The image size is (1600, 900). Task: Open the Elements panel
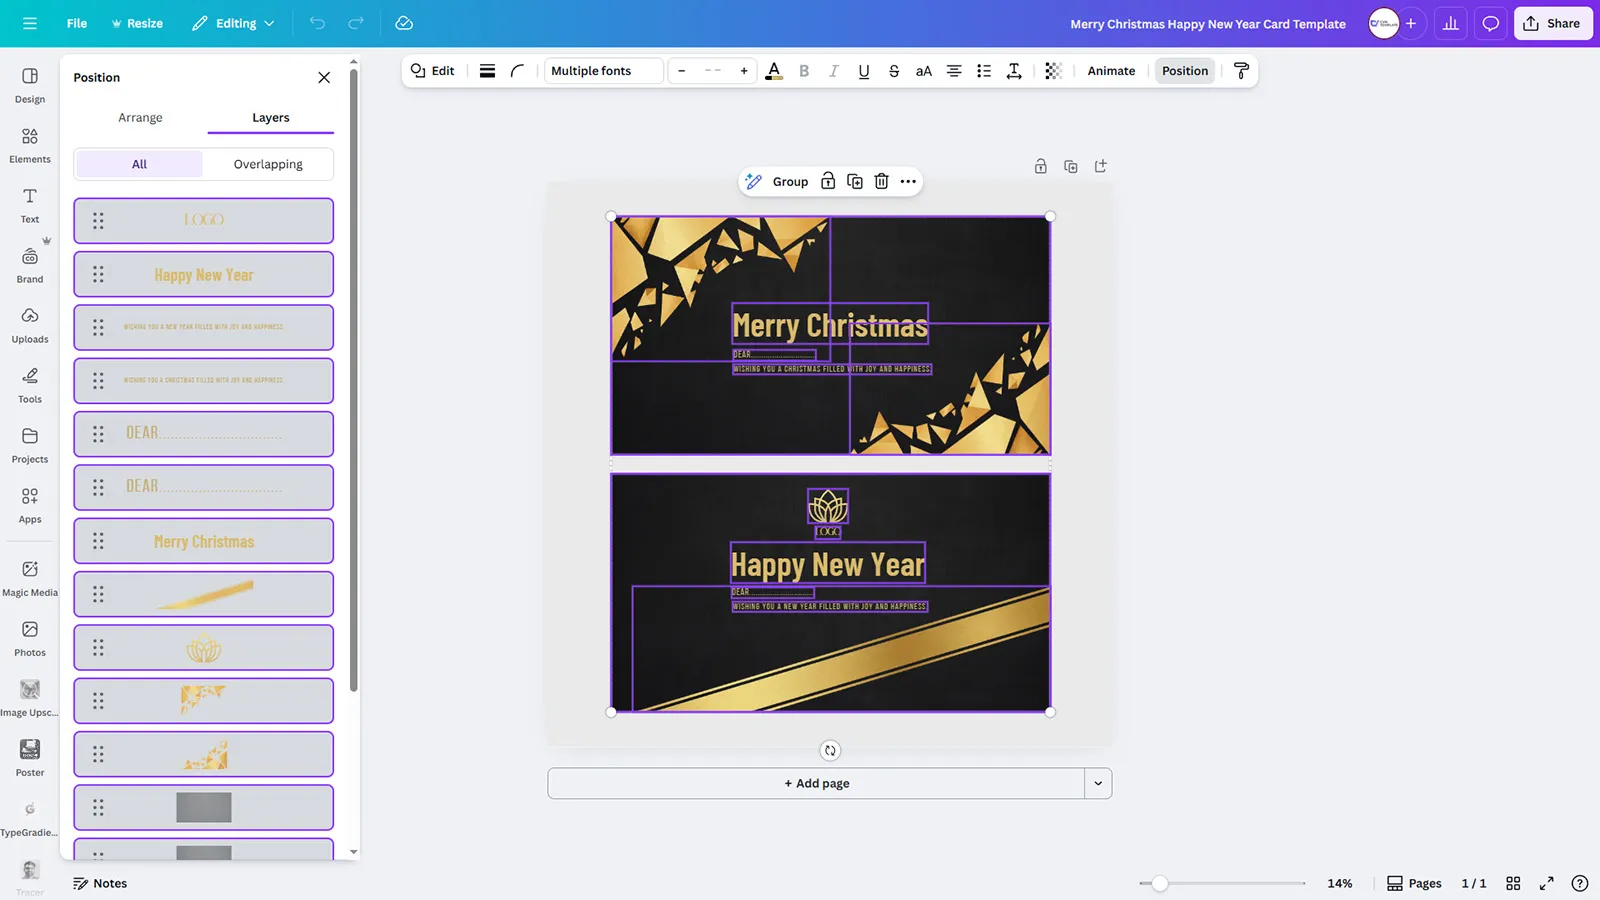pos(29,142)
